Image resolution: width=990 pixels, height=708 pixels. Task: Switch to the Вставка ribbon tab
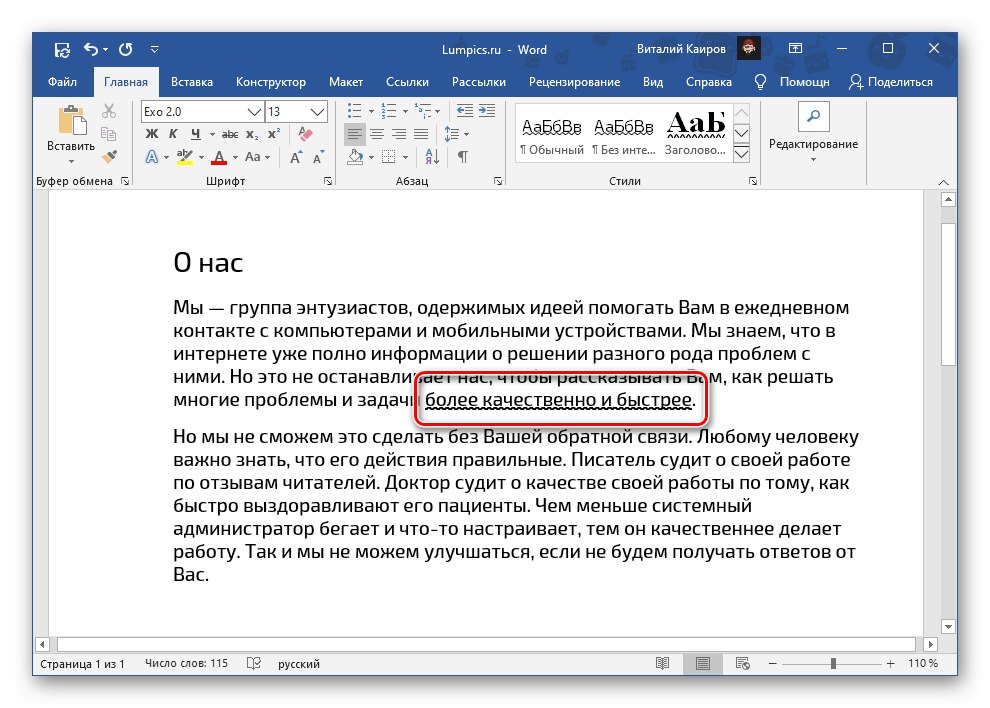[x=191, y=82]
